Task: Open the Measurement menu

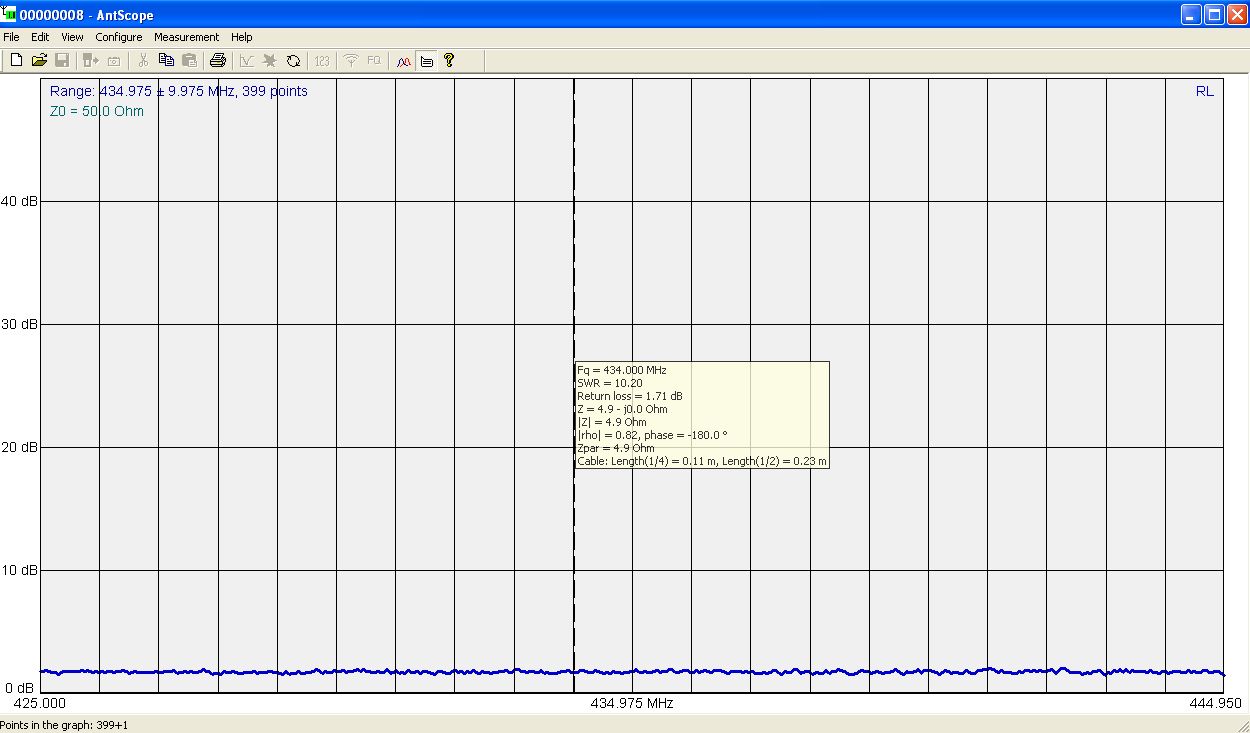Action: tap(186, 37)
